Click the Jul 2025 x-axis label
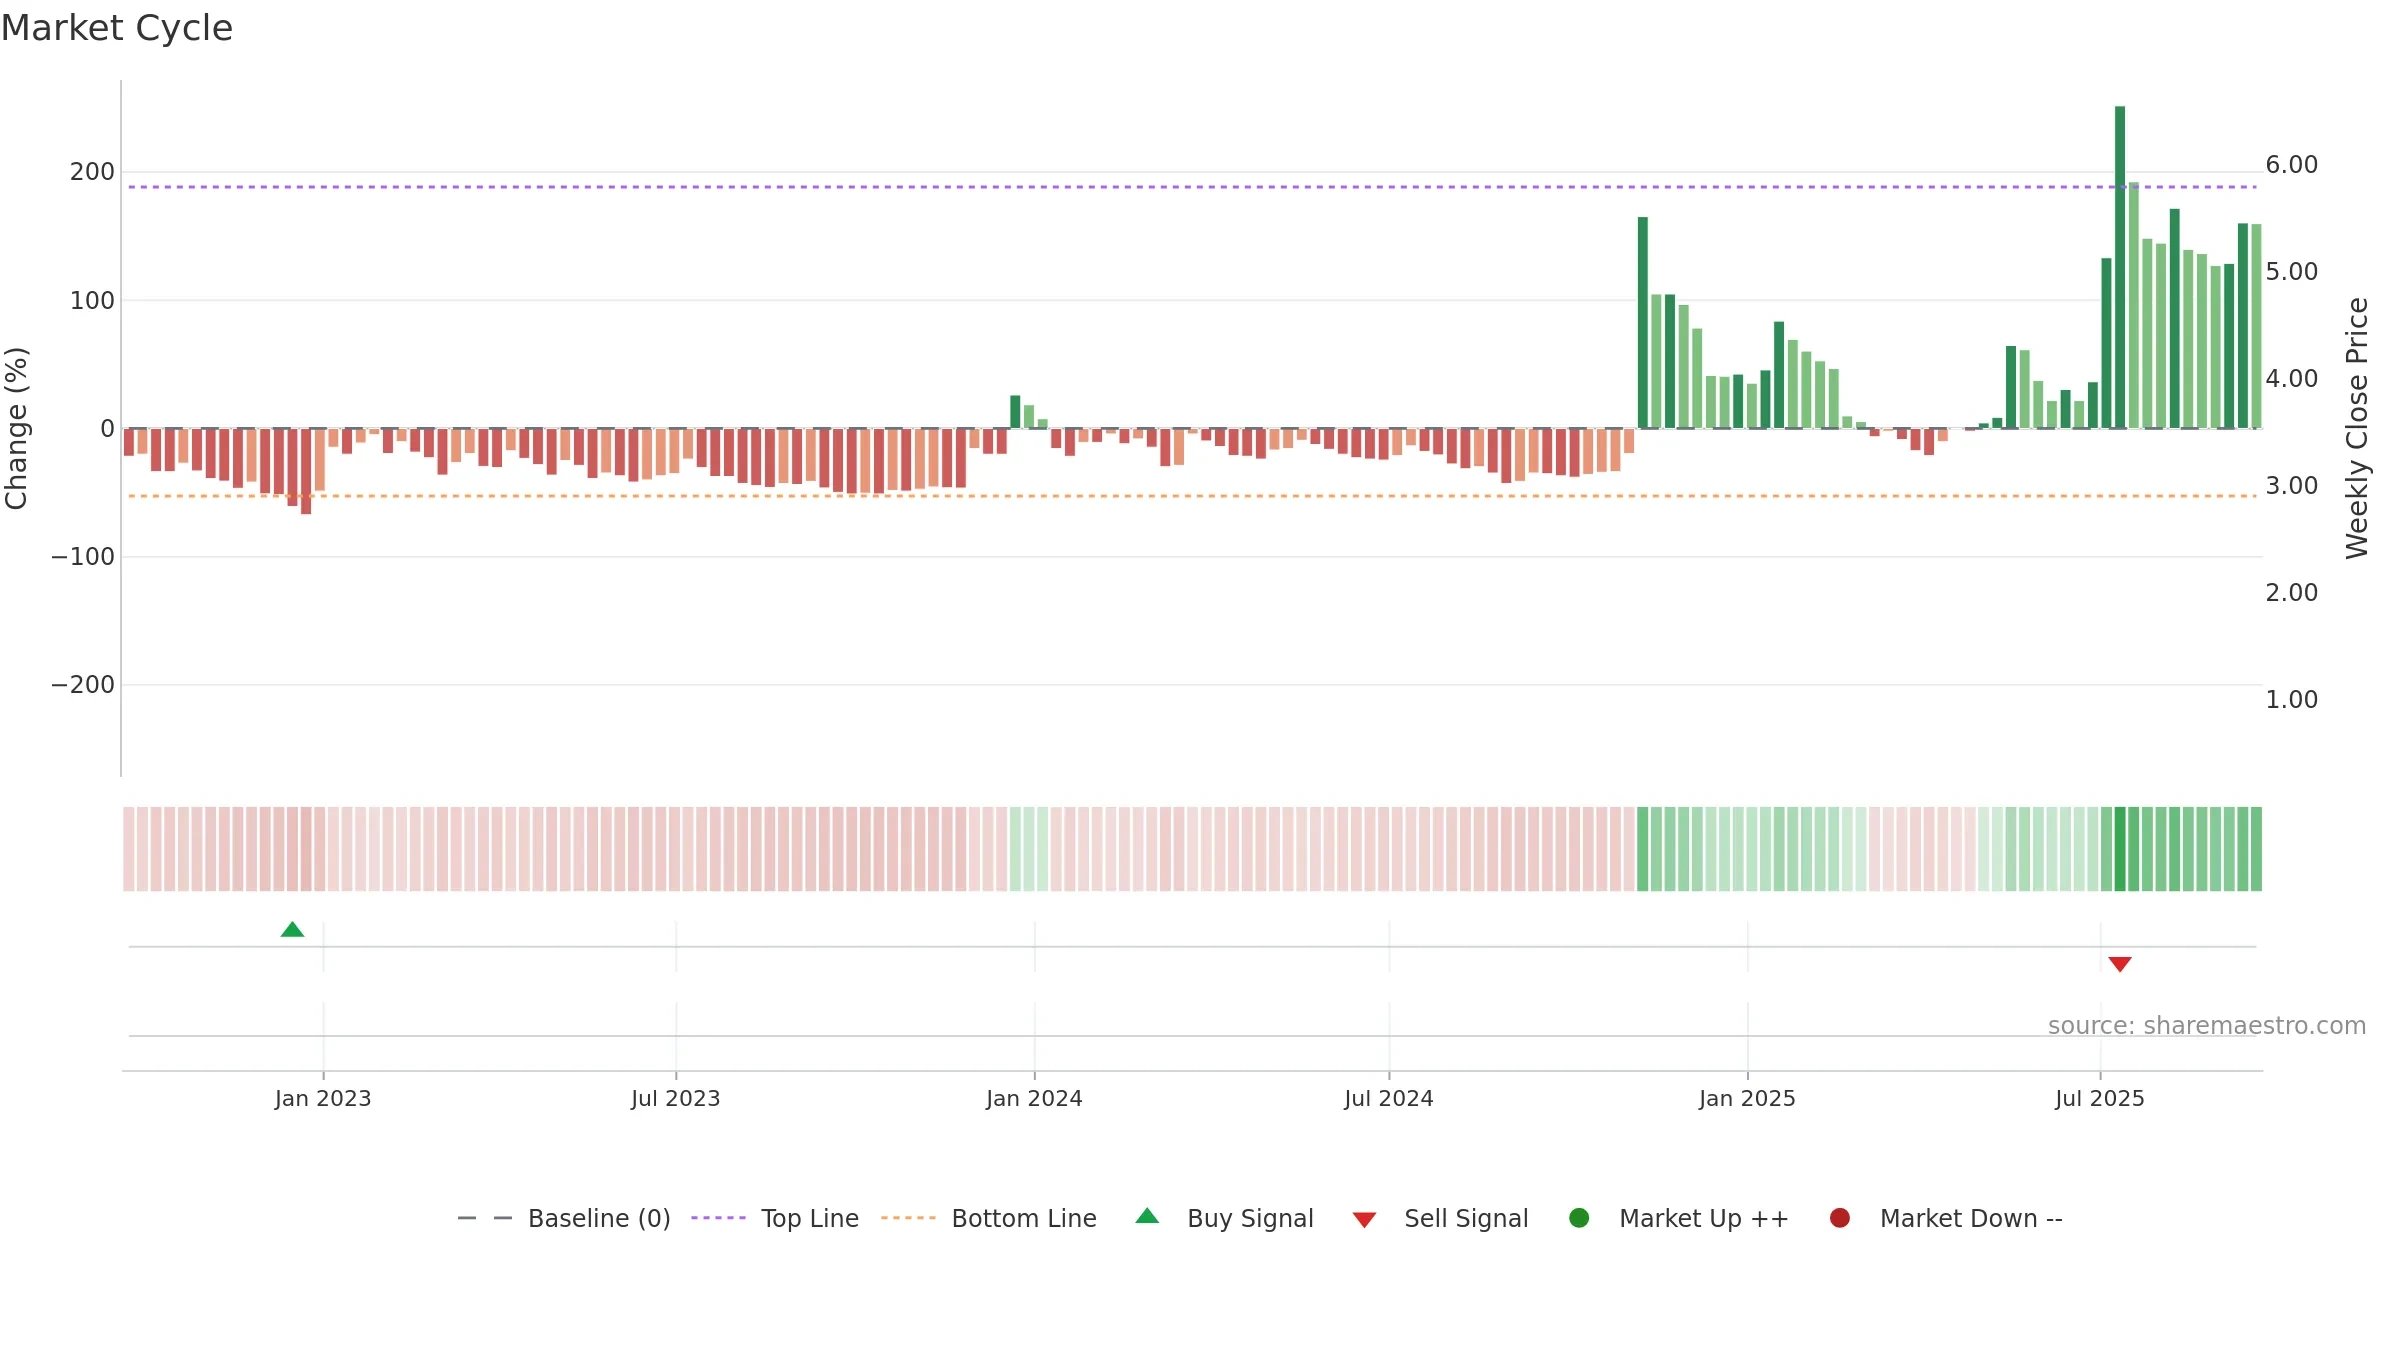Screen dimensions: 2400x1350 tap(2100, 1099)
